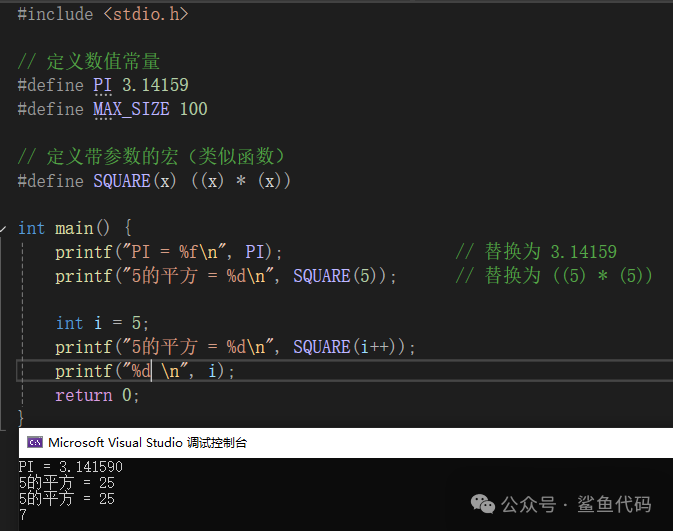
Task: Click the 'return 0;' statement
Action: pyautogui.click(x=97, y=395)
